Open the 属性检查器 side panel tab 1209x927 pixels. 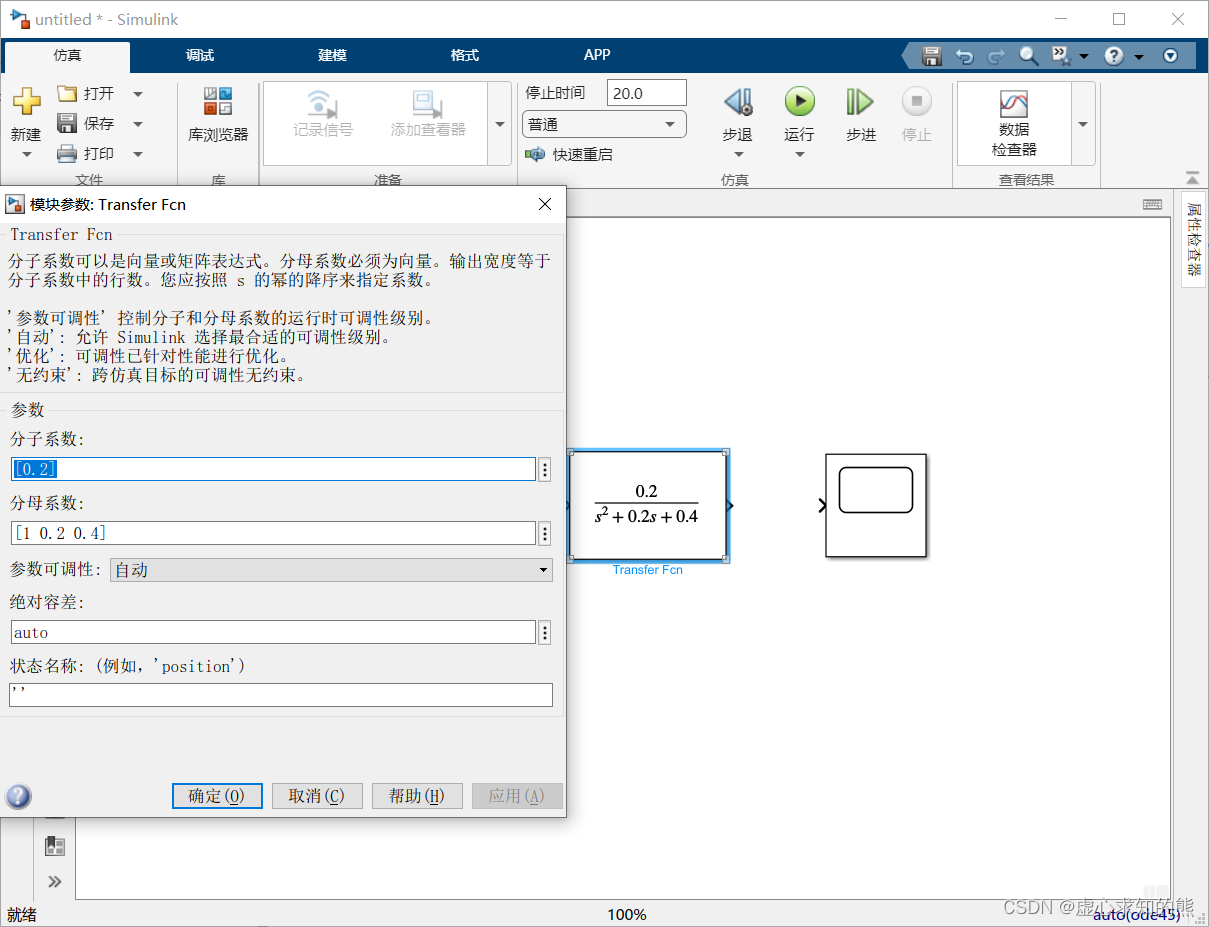(x=1193, y=238)
